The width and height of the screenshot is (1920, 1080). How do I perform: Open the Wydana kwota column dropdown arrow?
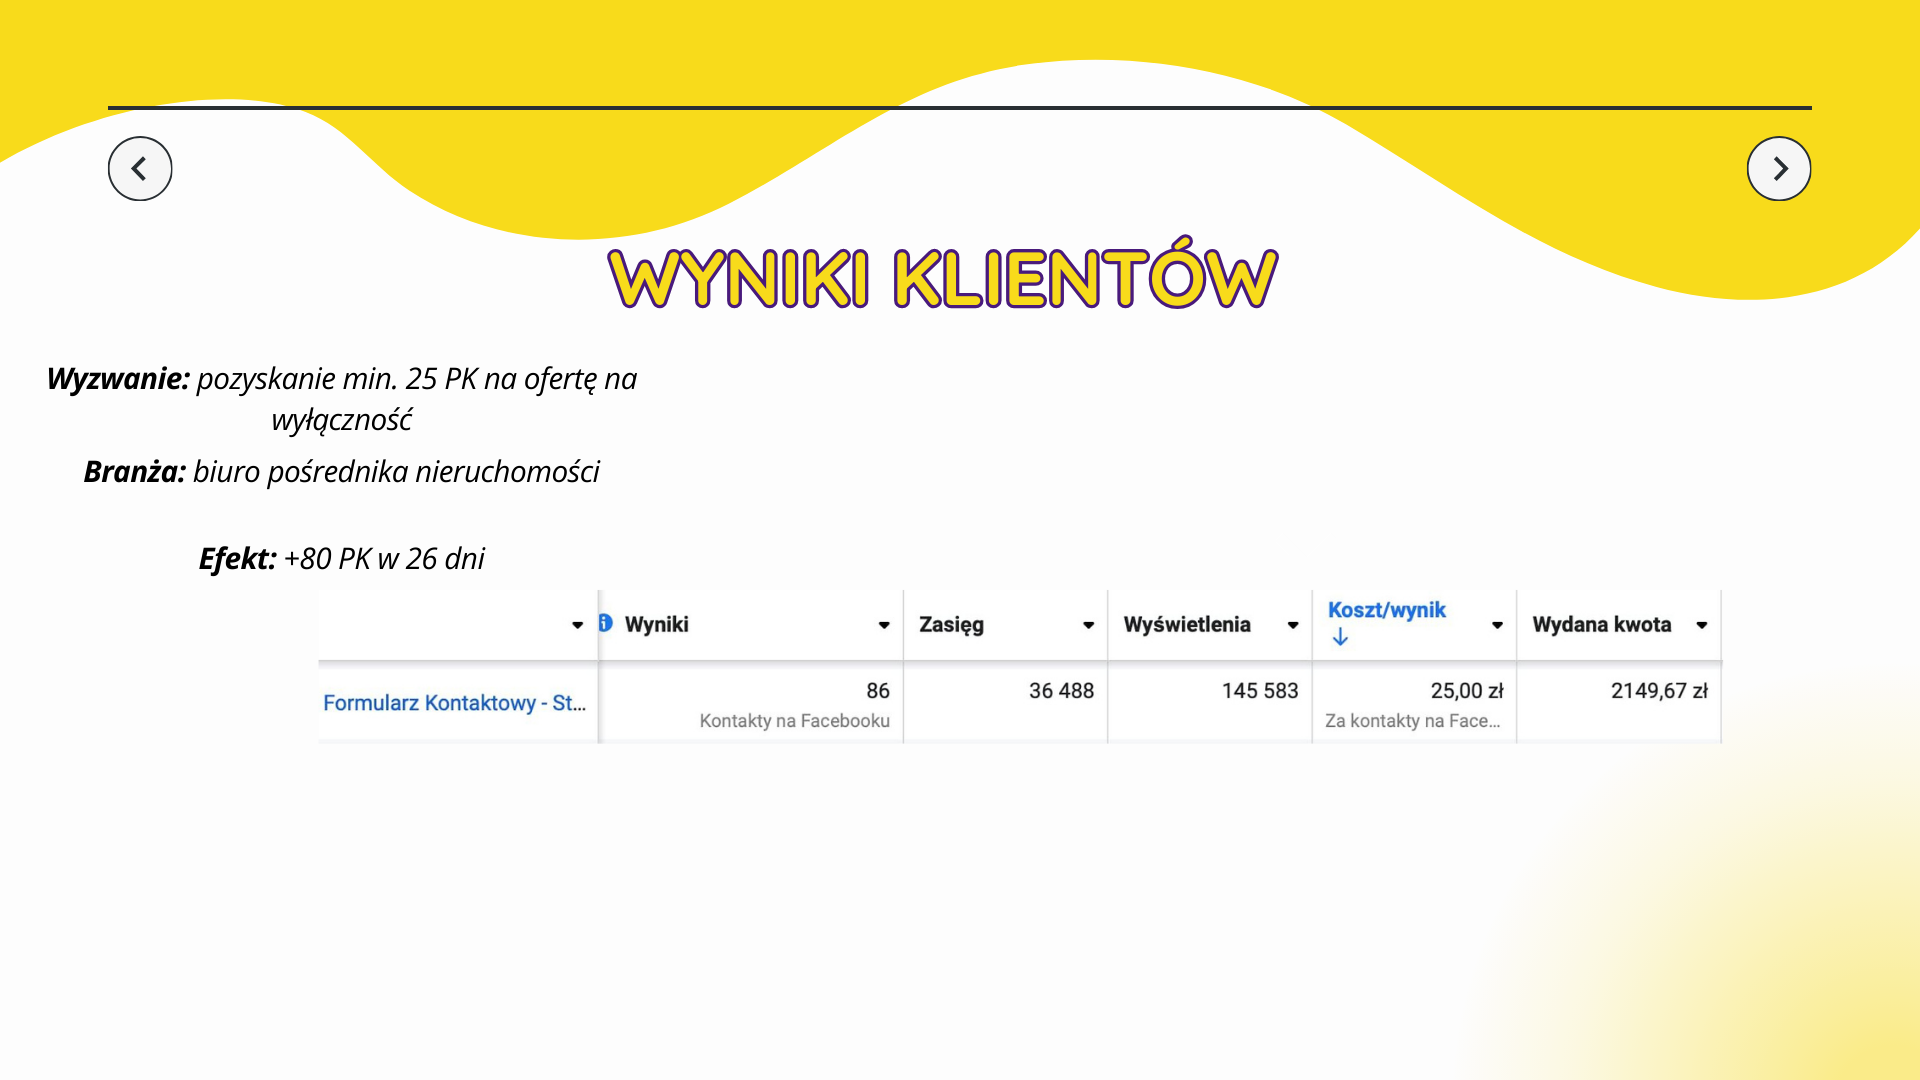[x=1701, y=625]
